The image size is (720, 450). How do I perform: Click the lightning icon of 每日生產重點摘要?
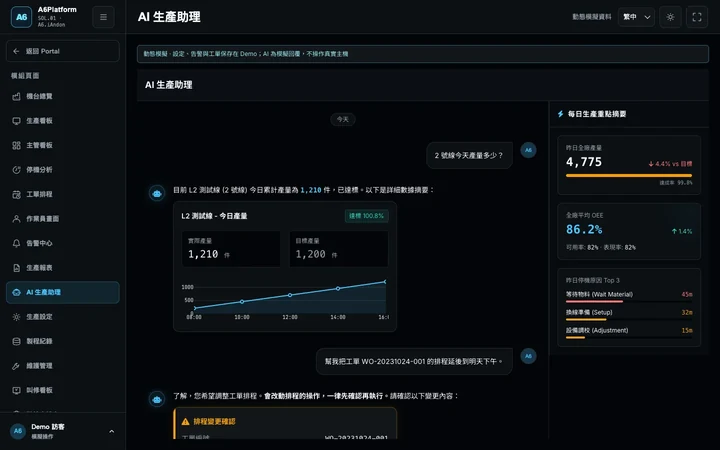[x=561, y=114]
